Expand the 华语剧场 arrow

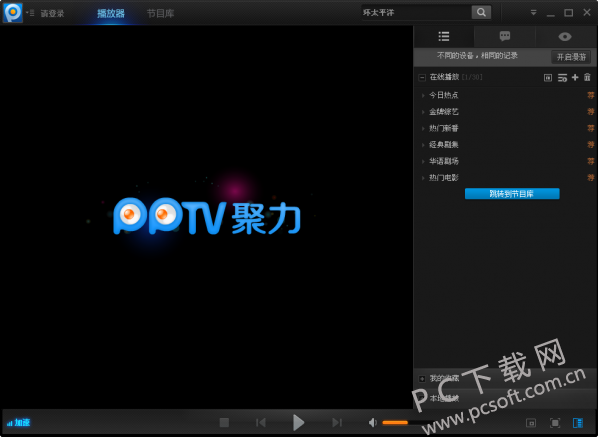click(423, 161)
